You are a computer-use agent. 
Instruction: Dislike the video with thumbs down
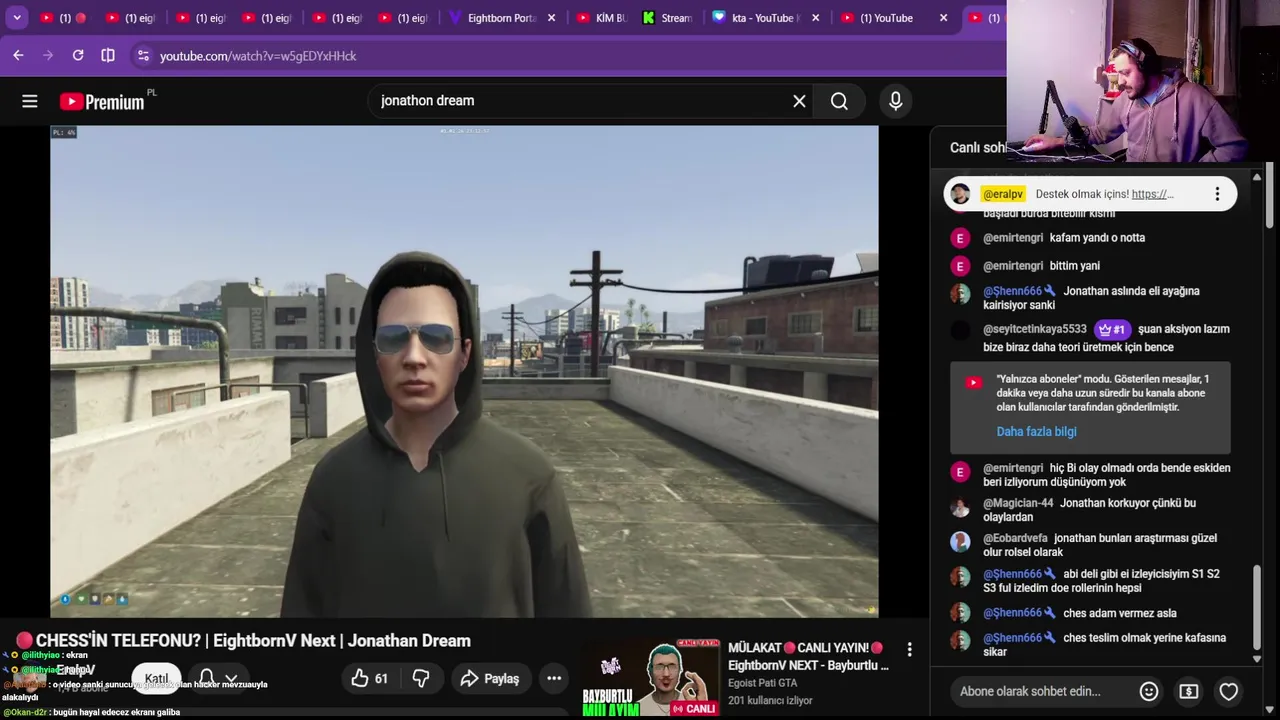pos(421,678)
